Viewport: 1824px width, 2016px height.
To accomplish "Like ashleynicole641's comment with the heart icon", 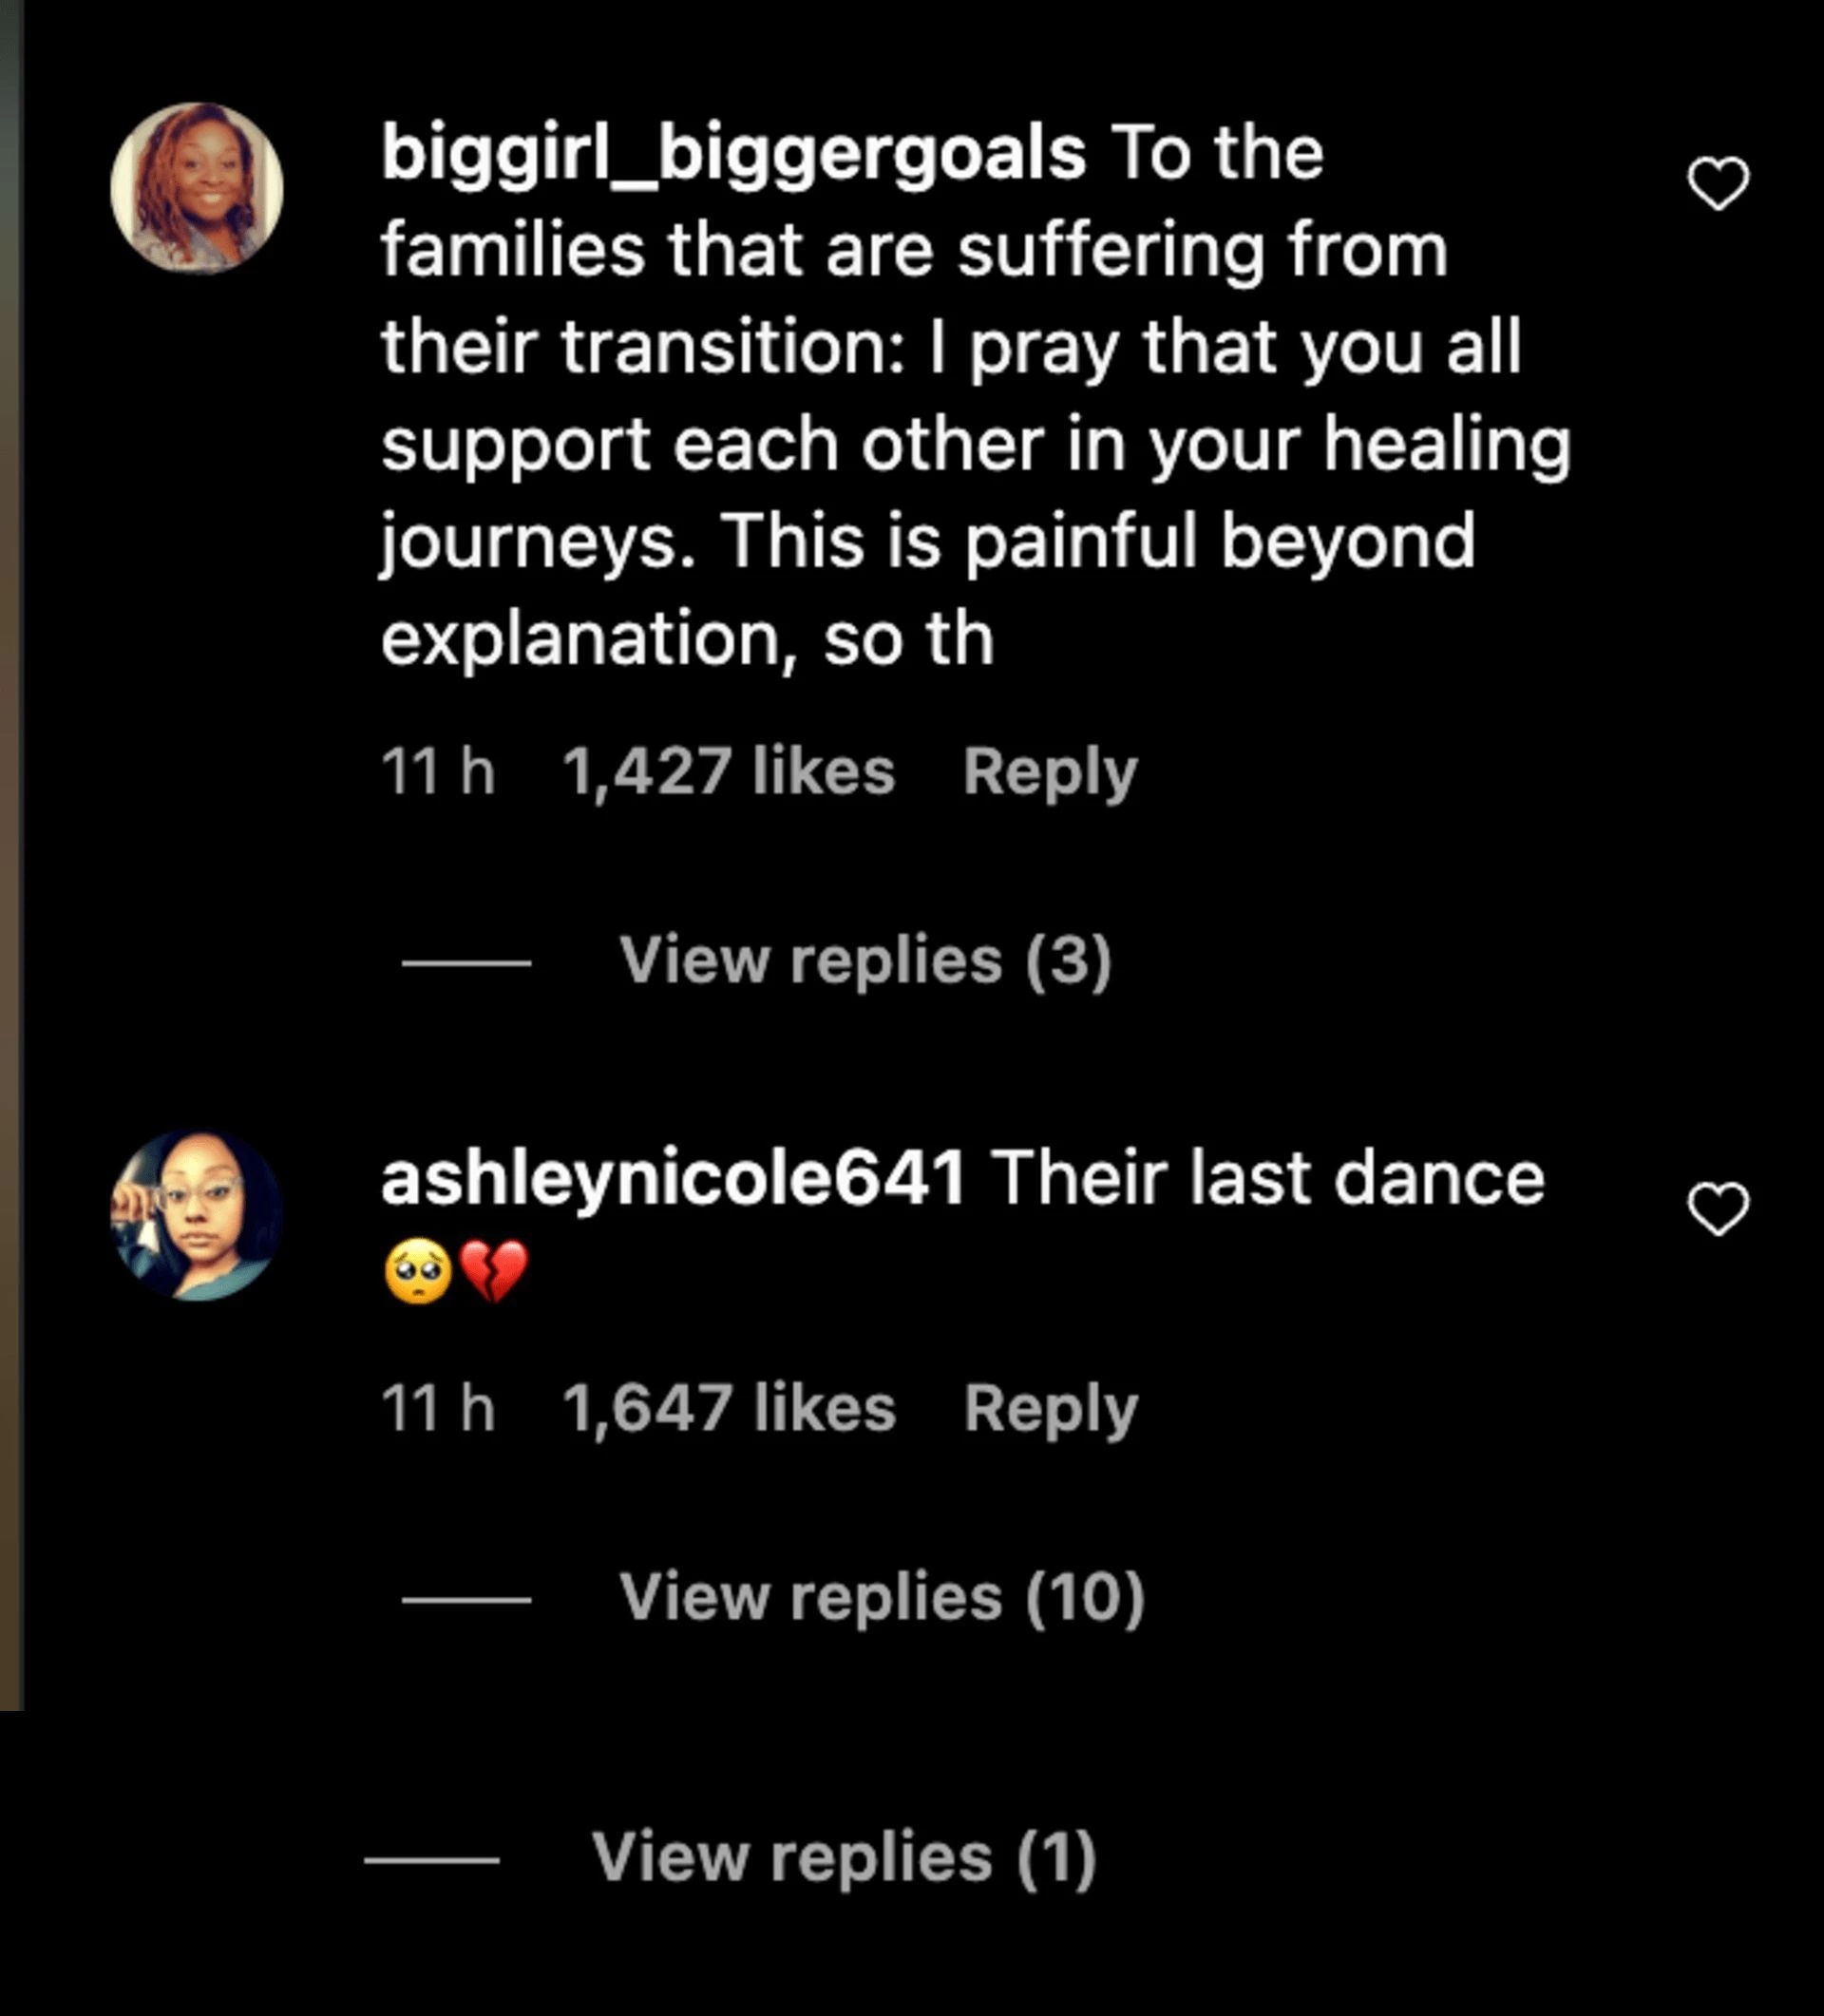I will [x=1718, y=1209].
